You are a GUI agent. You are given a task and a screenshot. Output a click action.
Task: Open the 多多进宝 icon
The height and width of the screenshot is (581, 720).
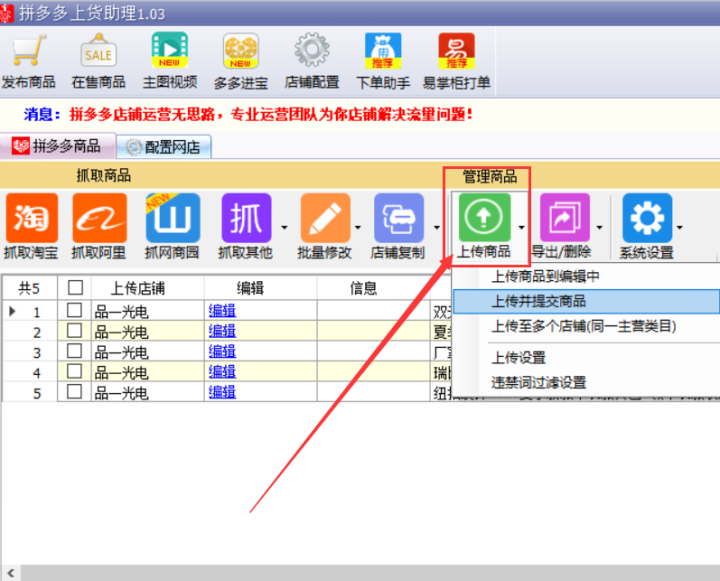pos(240,52)
